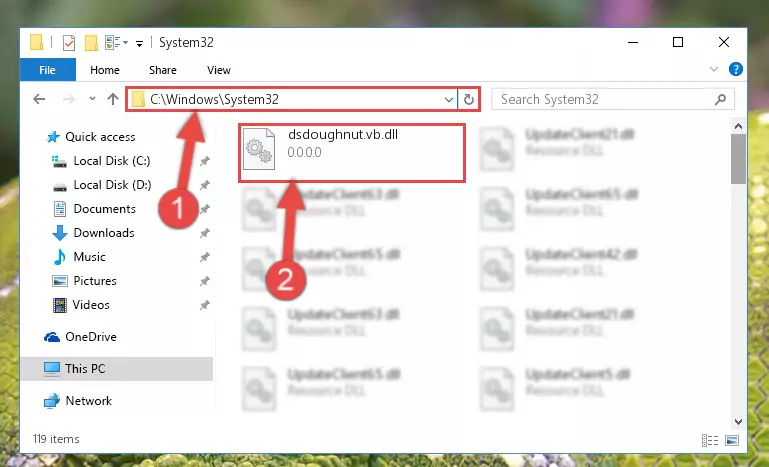Click the search magnifier icon
Screen dimensions: 769x467
coord(720,100)
